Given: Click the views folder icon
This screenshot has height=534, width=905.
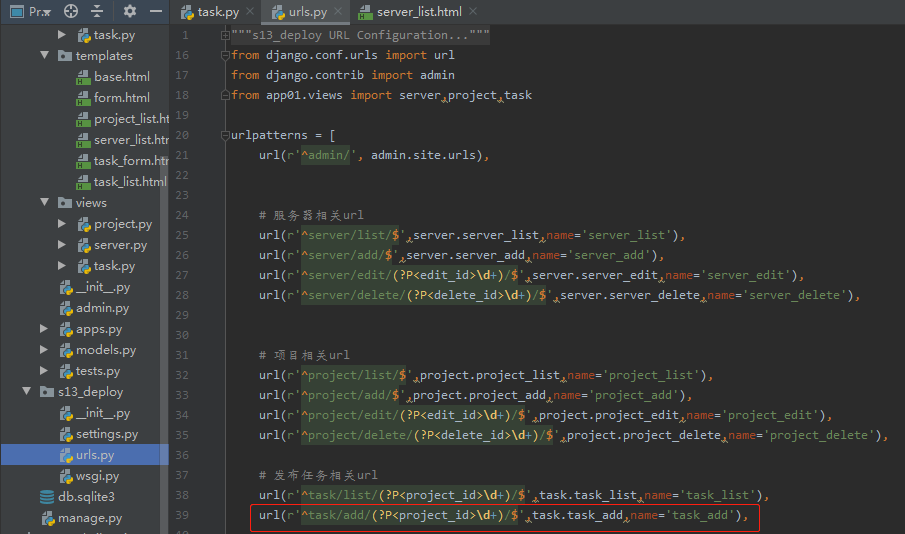Looking at the screenshot, I should coord(65,203).
